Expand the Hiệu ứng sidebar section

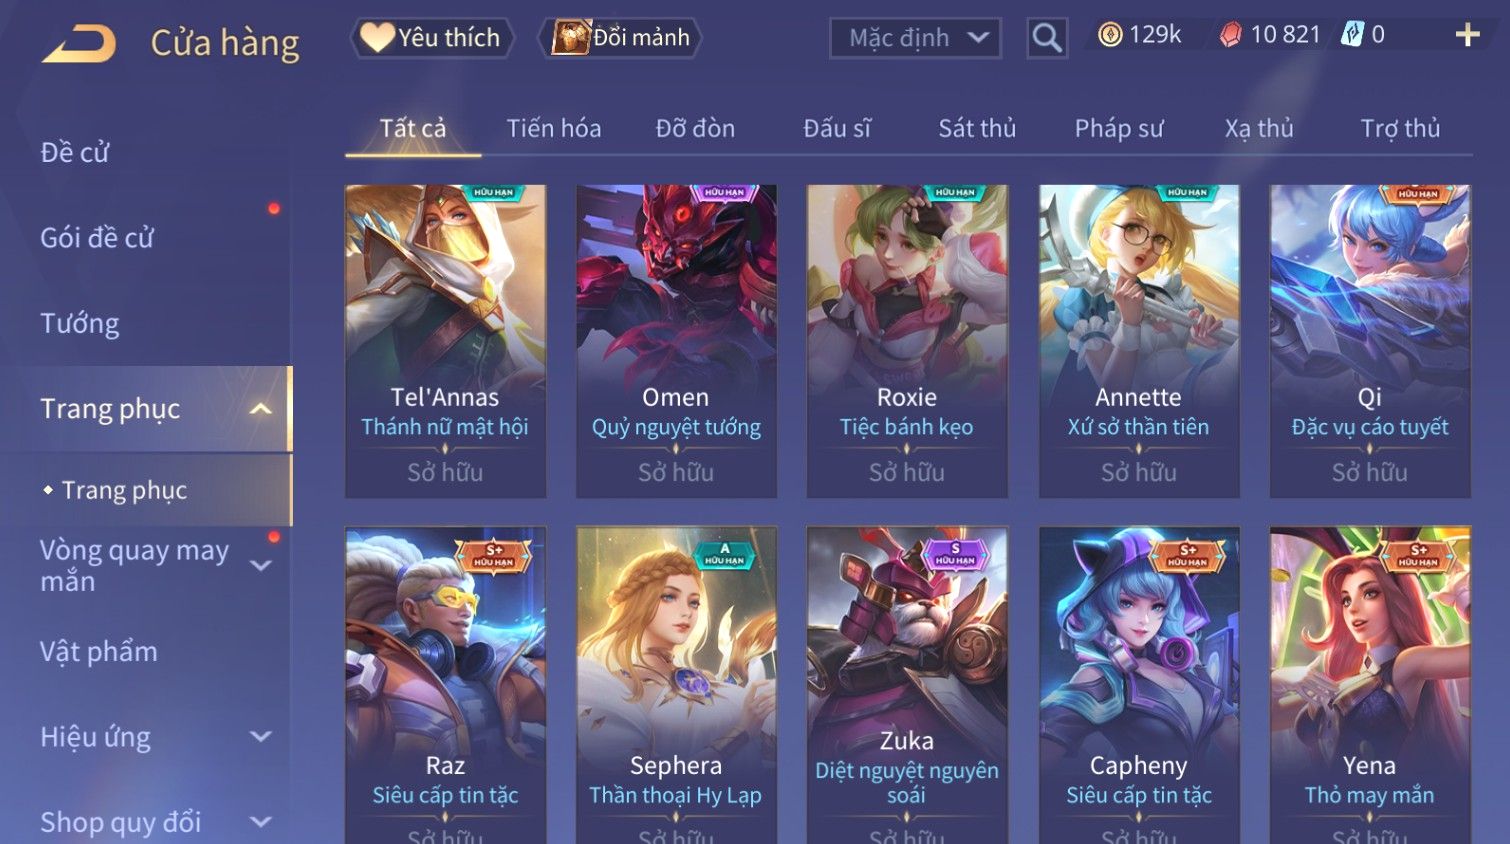coord(261,737)
